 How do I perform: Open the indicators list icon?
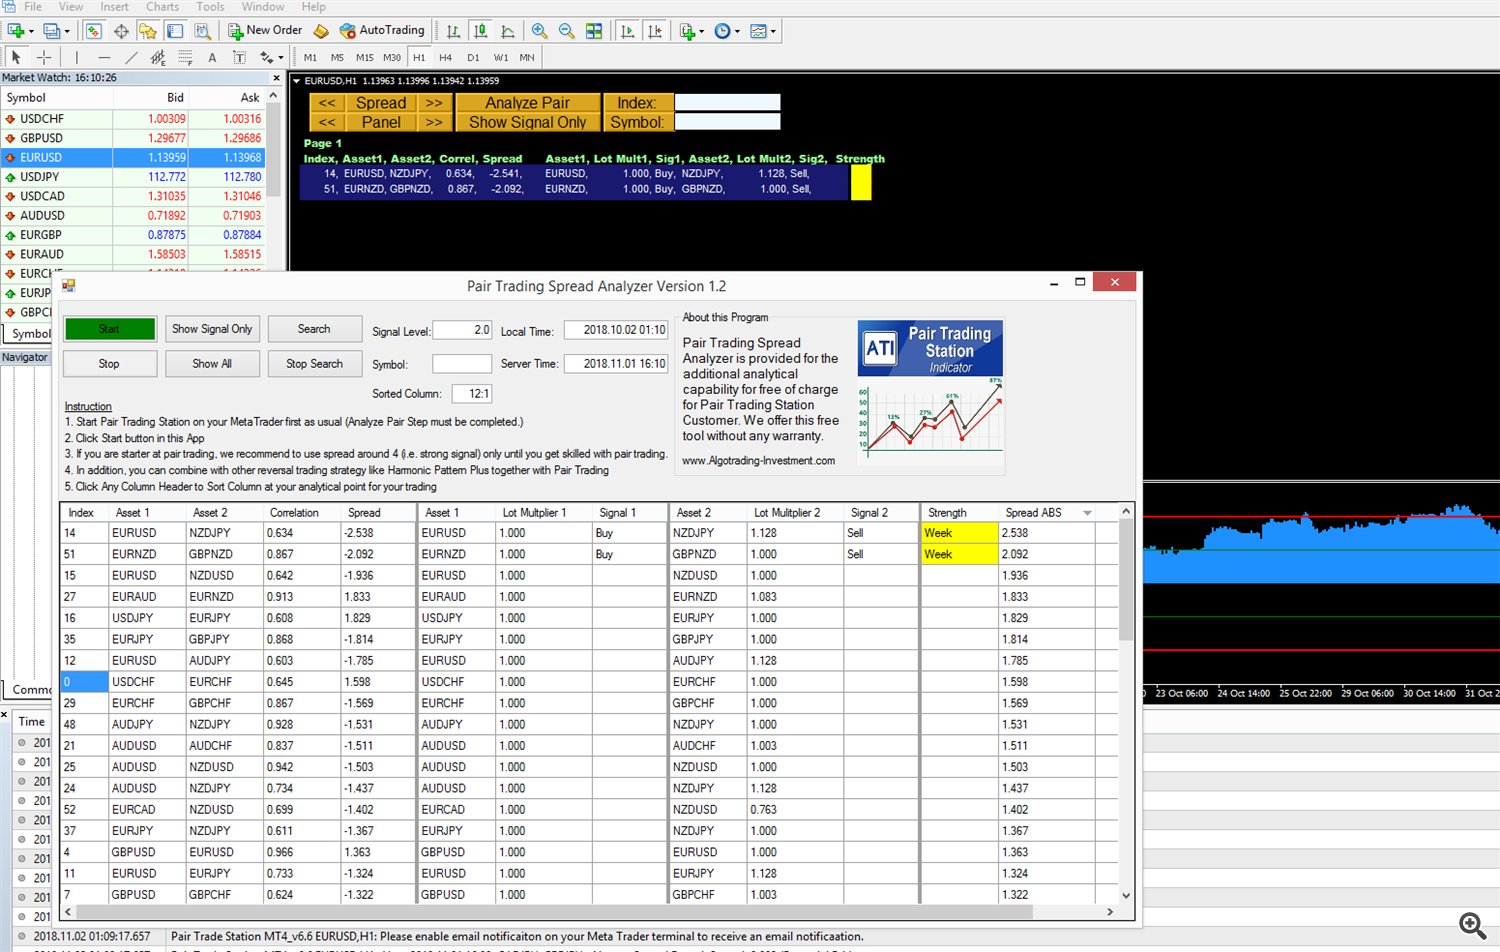click(x=687, y=31)
